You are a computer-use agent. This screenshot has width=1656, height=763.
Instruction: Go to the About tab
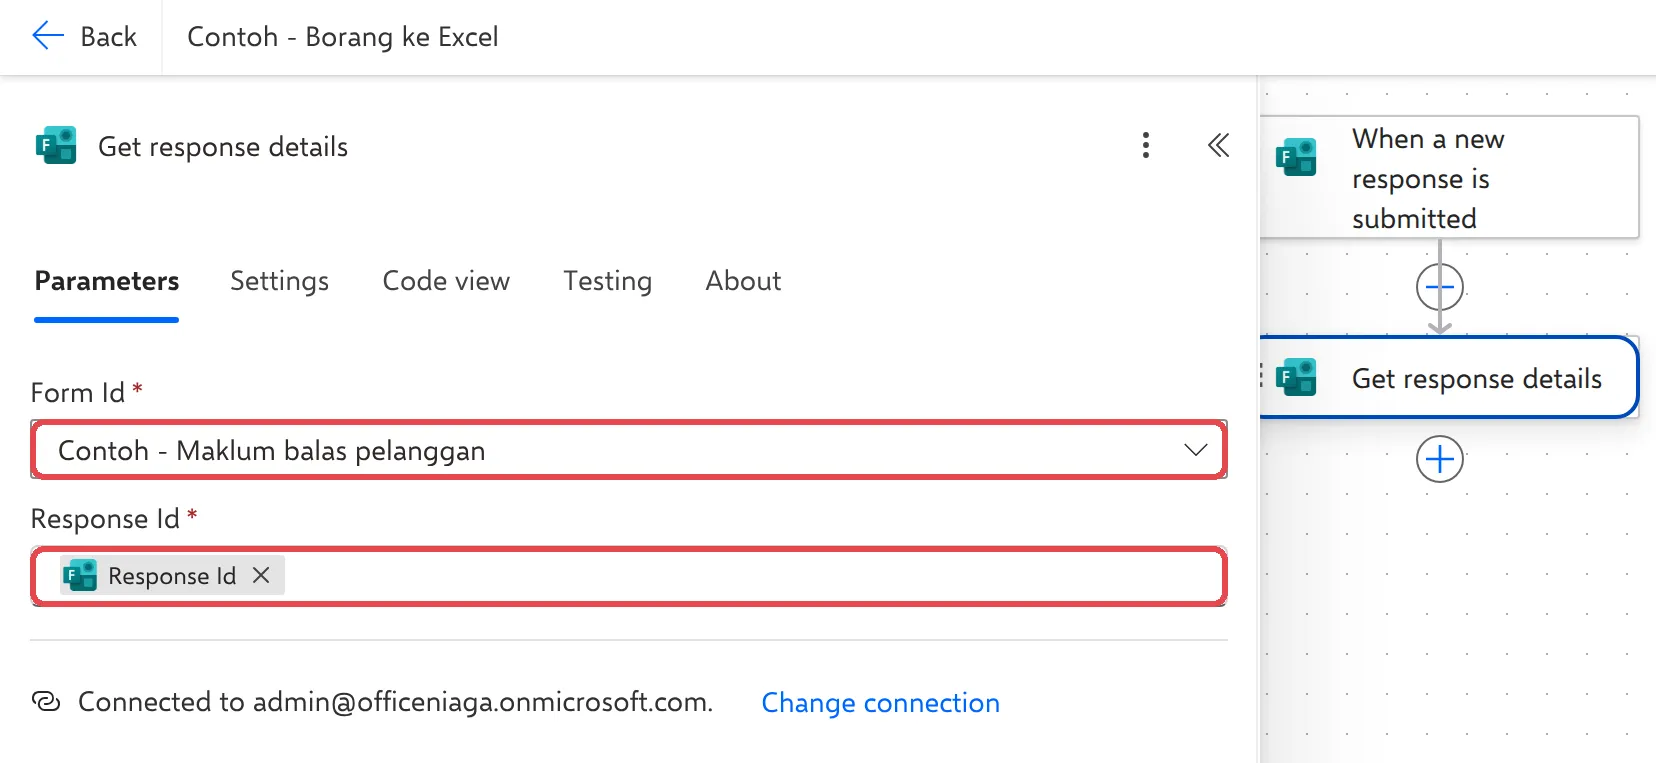(x=743, y=281)
